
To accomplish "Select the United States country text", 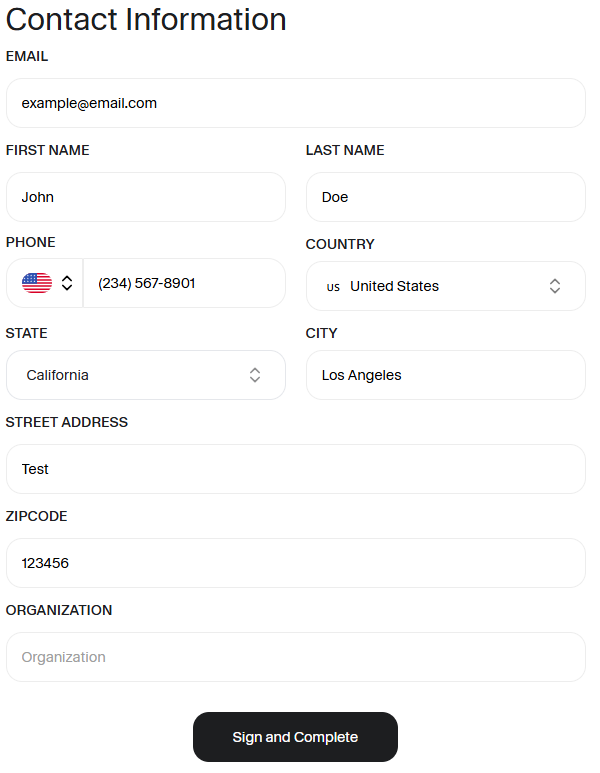I will (x=394, y=286).
